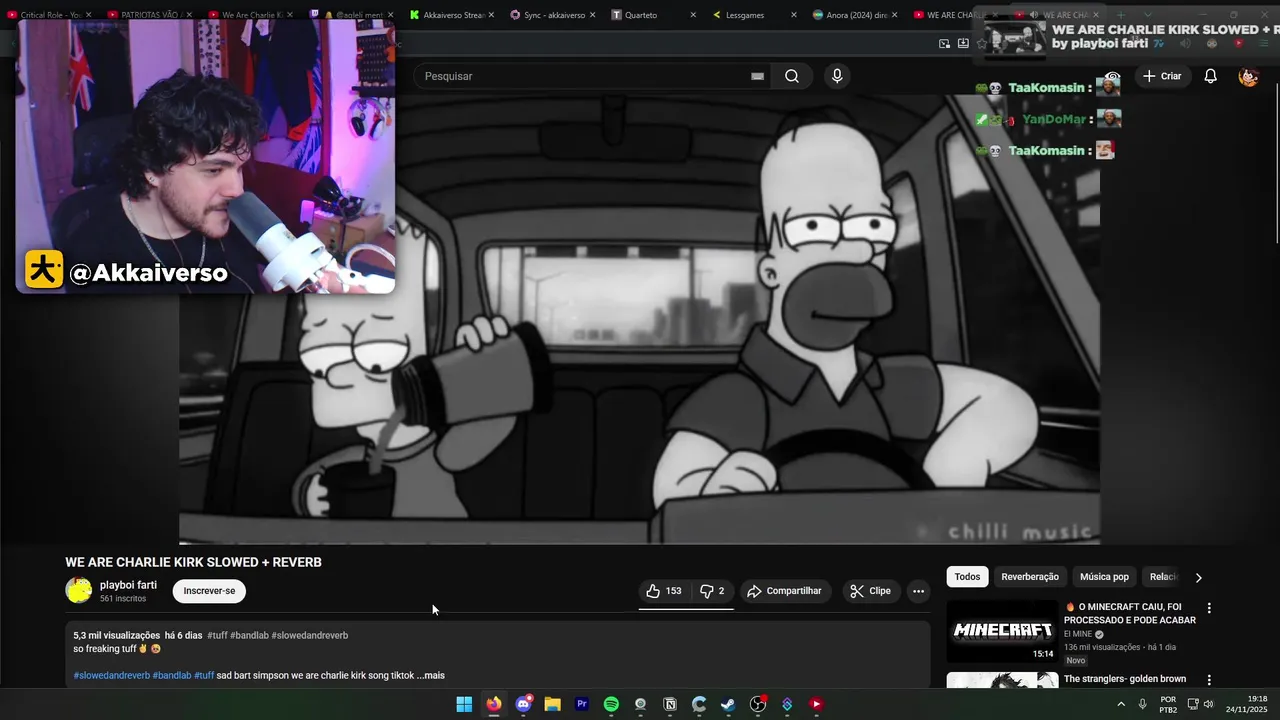Switch to Critical Role browser tab
Image resolution: width=1280 pixels, height=720 pixels.
coord(50,15)
